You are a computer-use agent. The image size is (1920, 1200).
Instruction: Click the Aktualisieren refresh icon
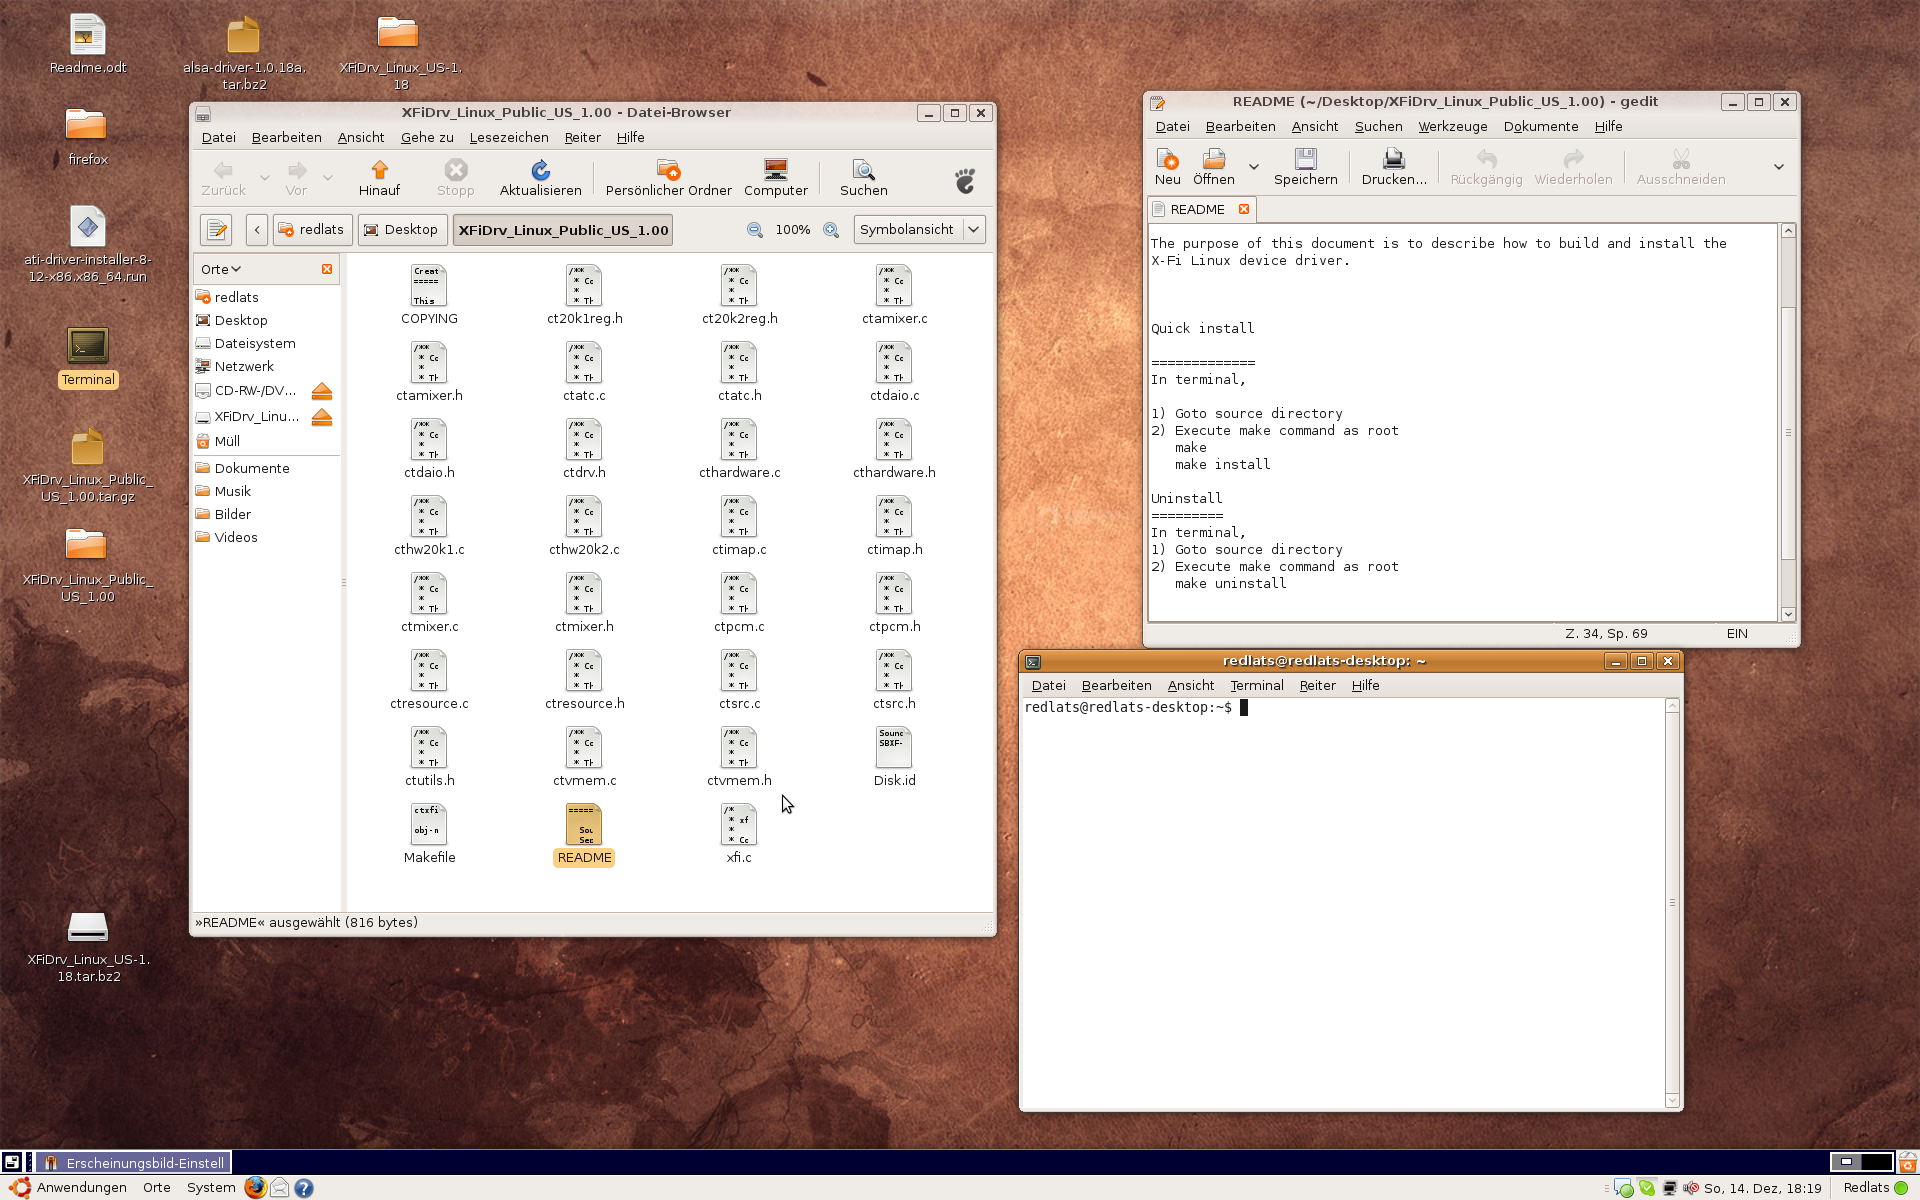click(540, 170)
